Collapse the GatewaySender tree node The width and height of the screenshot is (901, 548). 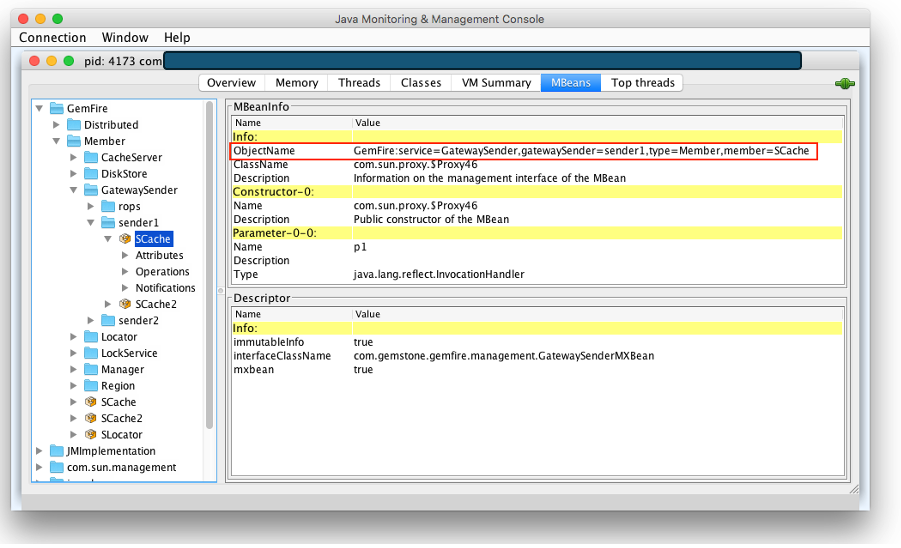pyautogui.click(x=74, y=190)
